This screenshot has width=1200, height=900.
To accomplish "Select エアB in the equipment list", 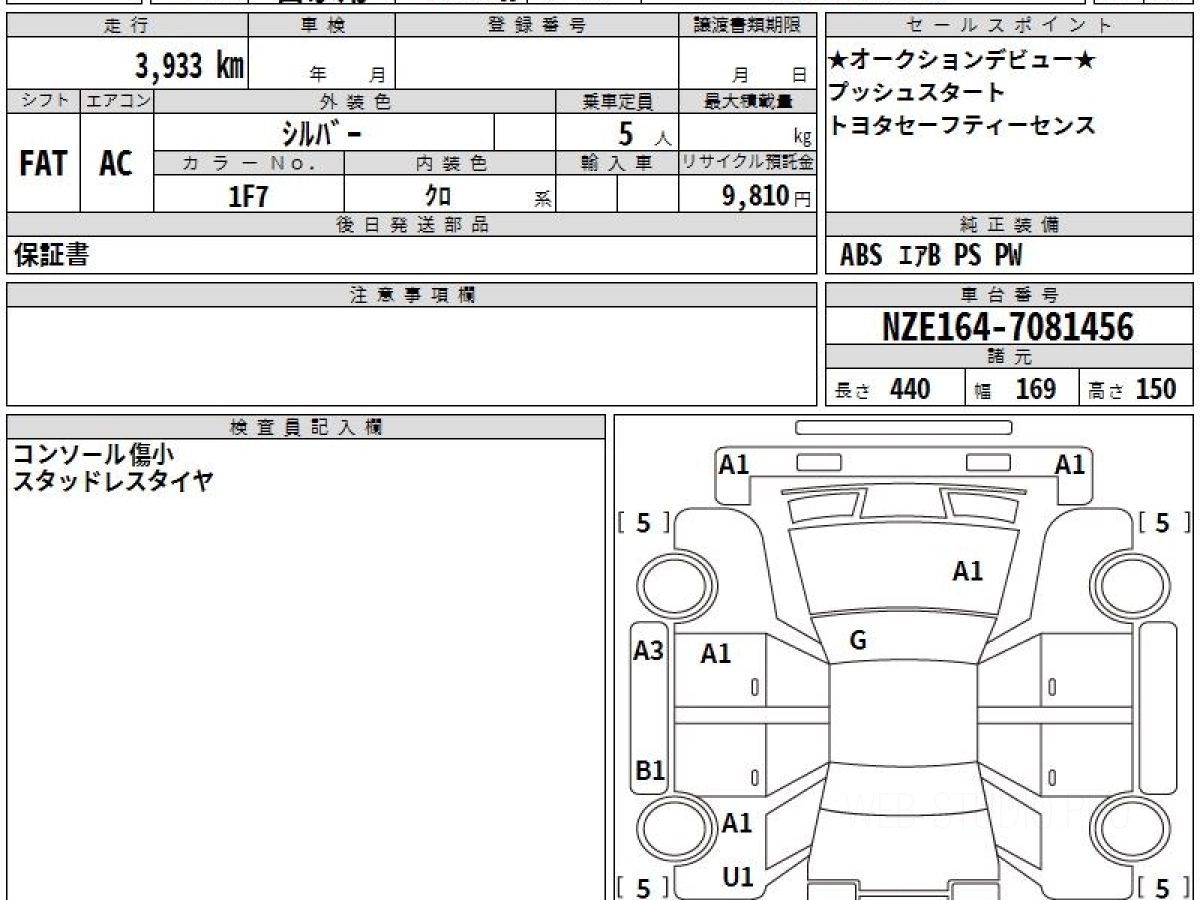I will coord(920,256).
